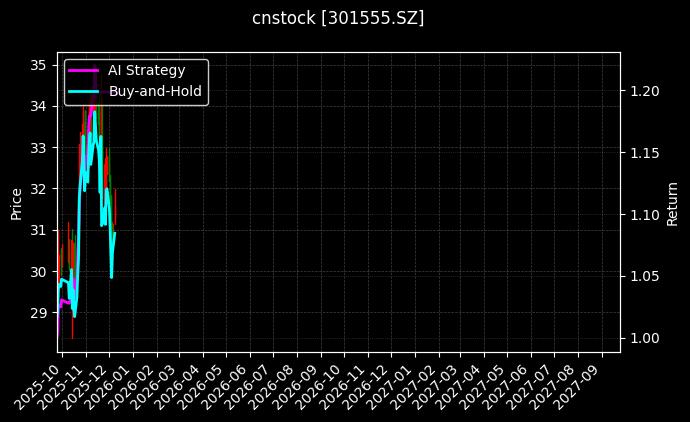690x422 pixels.
Task: Click price tick label 35
Action: [x=38, y=66]
